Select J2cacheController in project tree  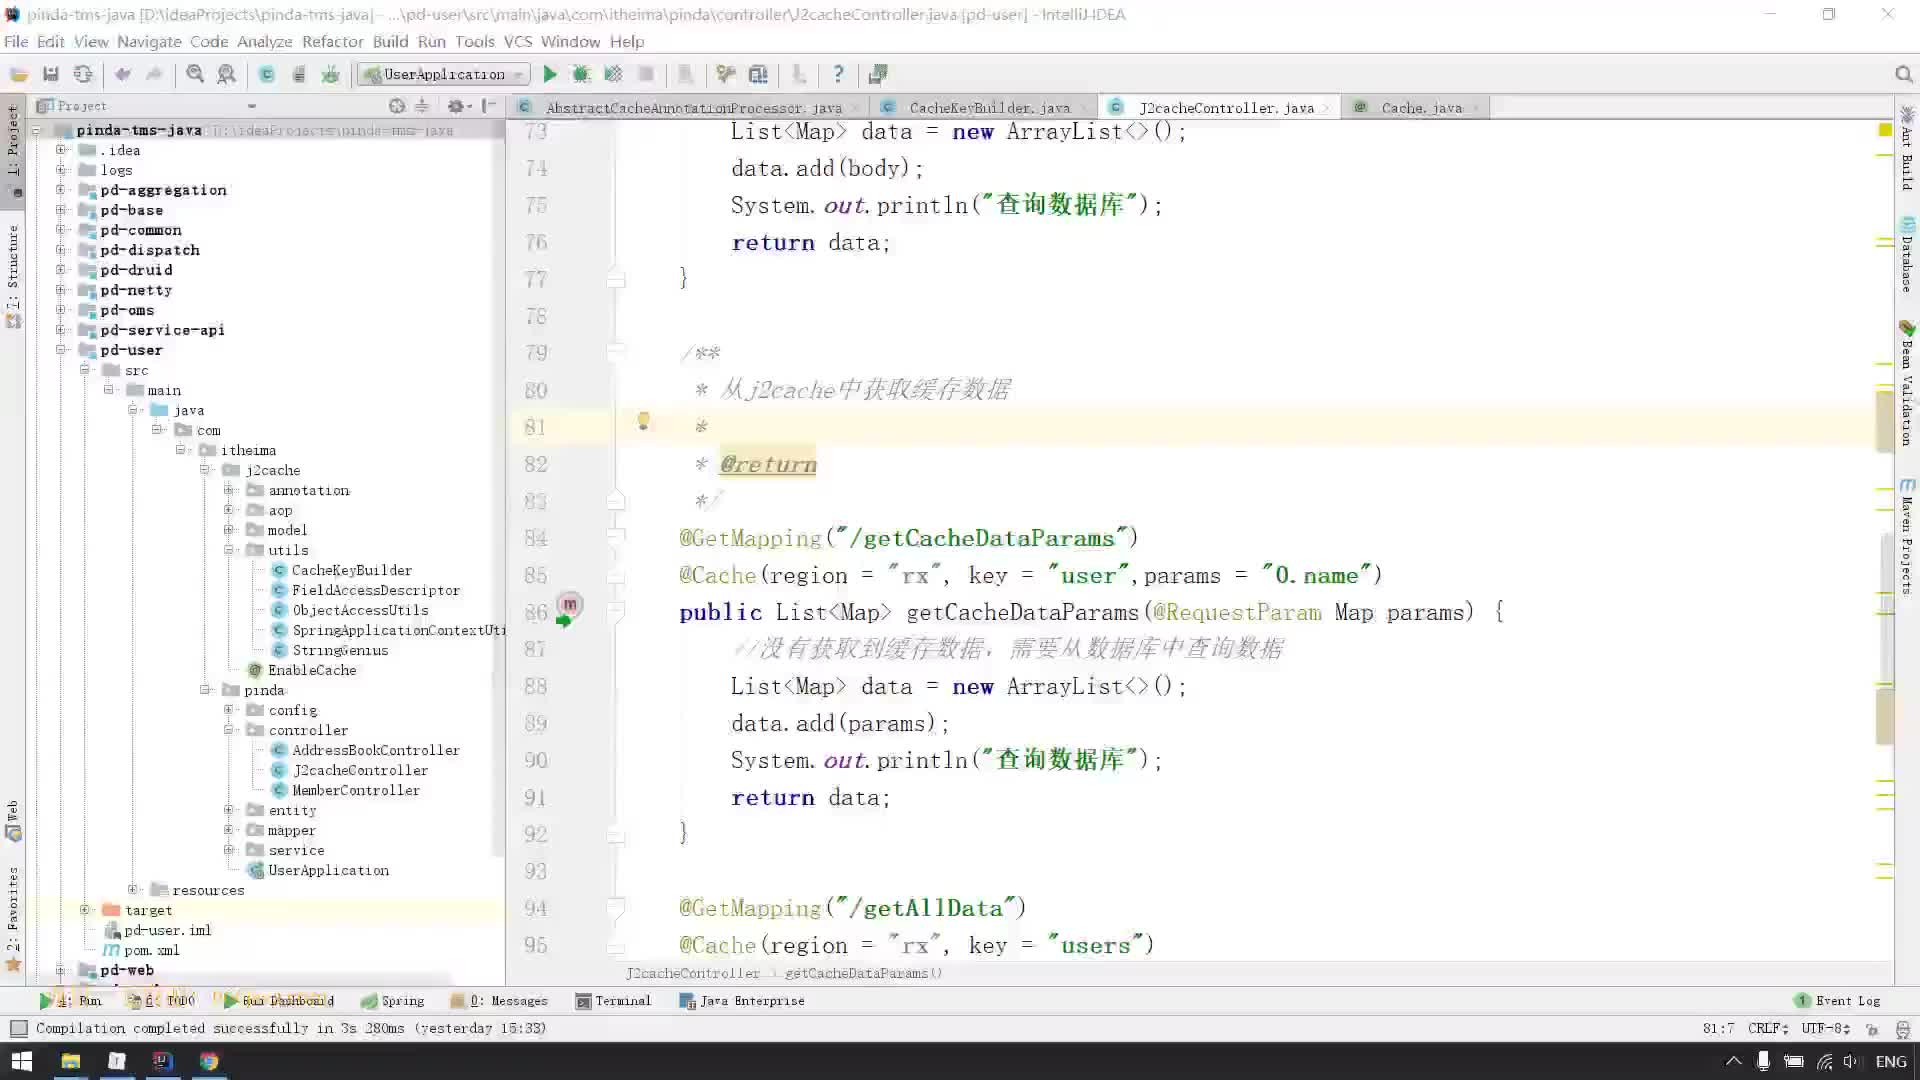[350, 770]
